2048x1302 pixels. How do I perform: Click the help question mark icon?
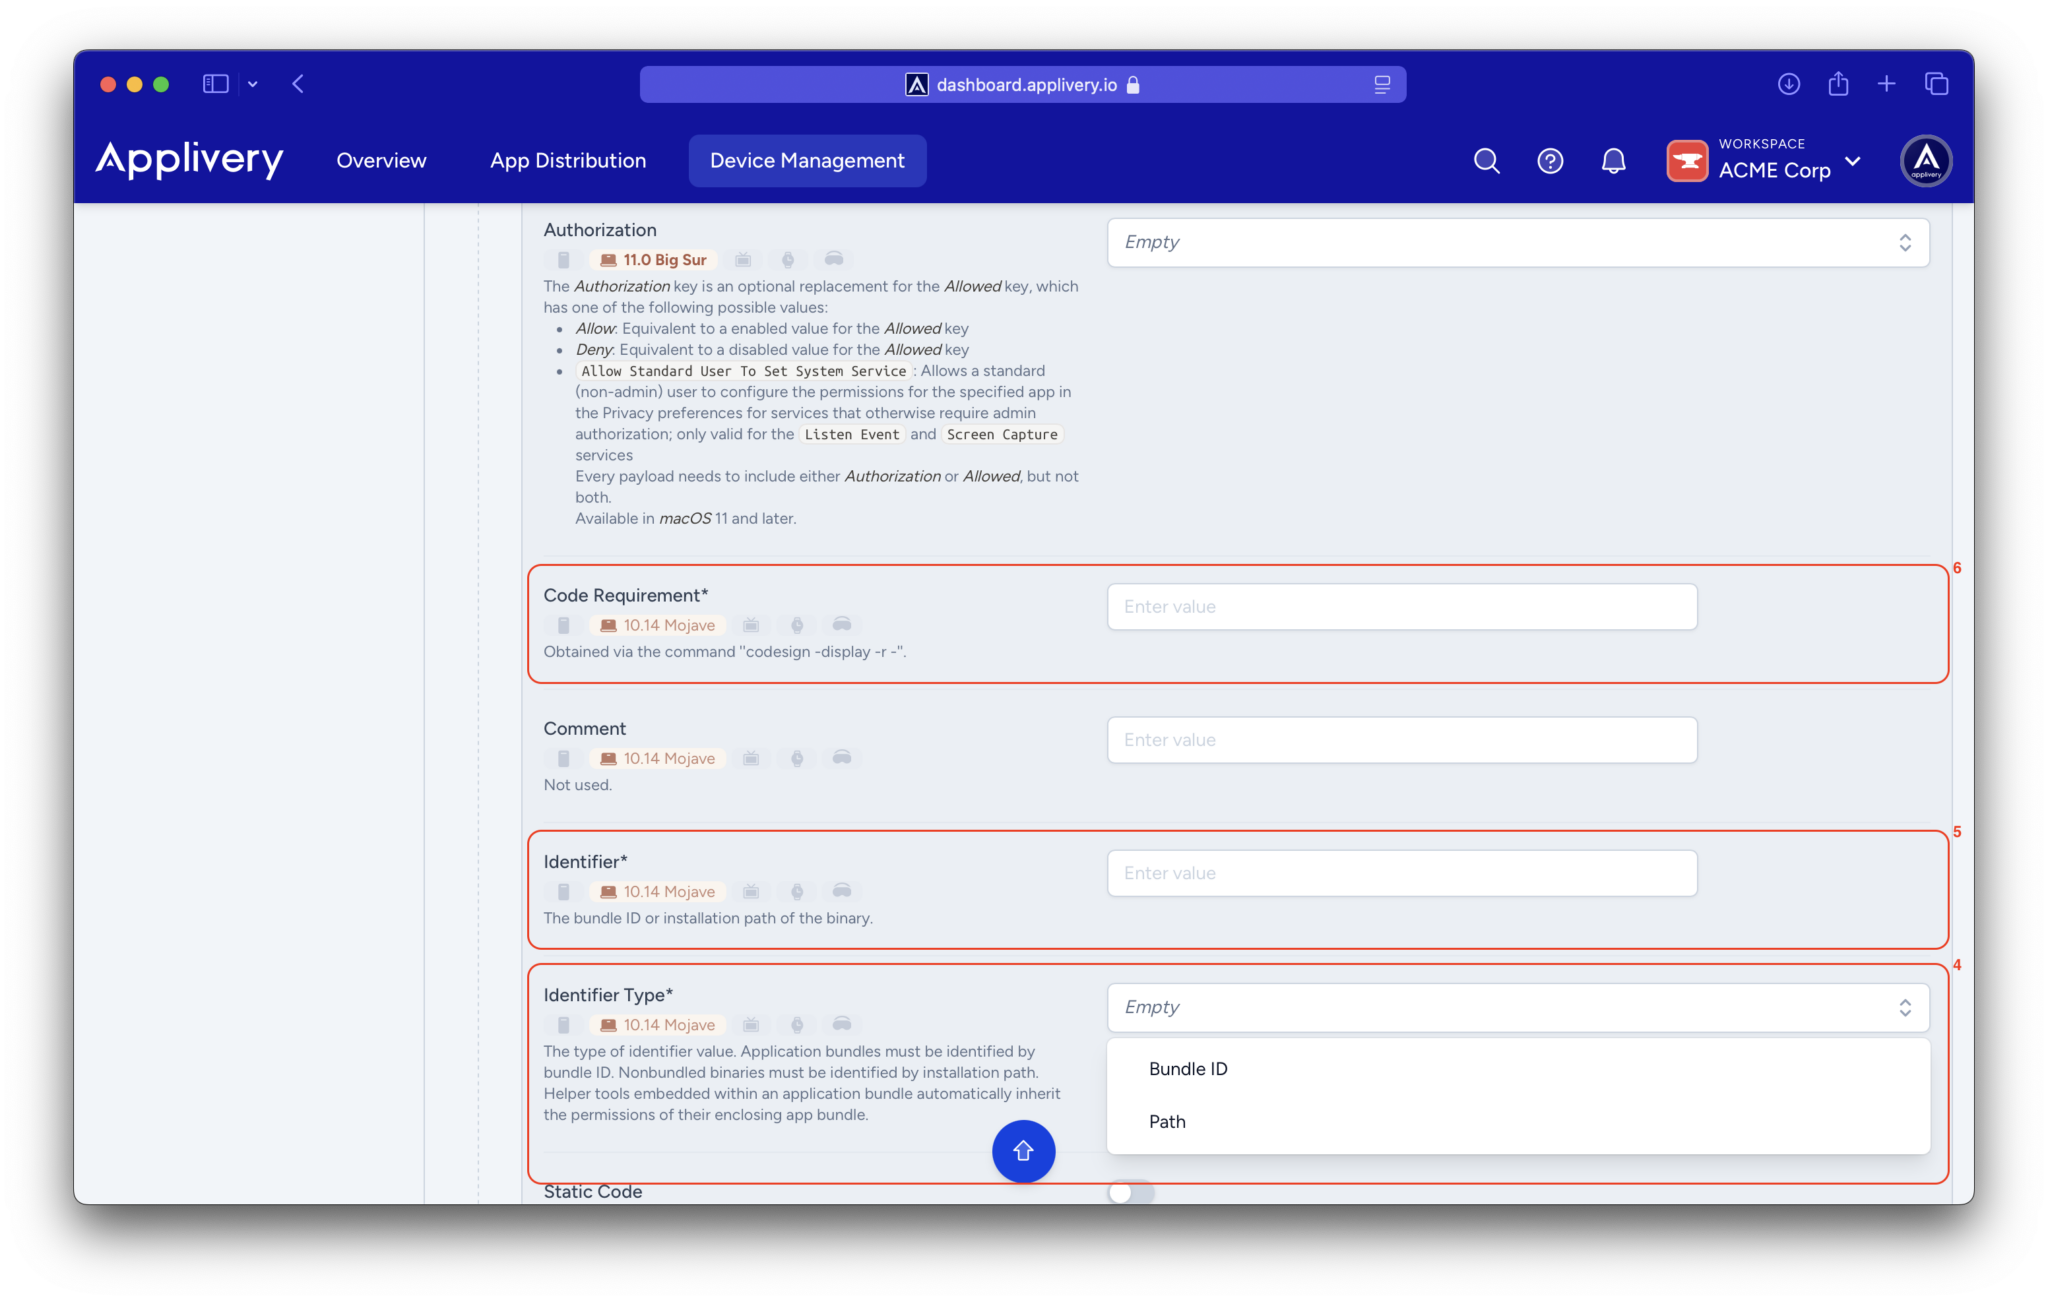pos(1550,161)
